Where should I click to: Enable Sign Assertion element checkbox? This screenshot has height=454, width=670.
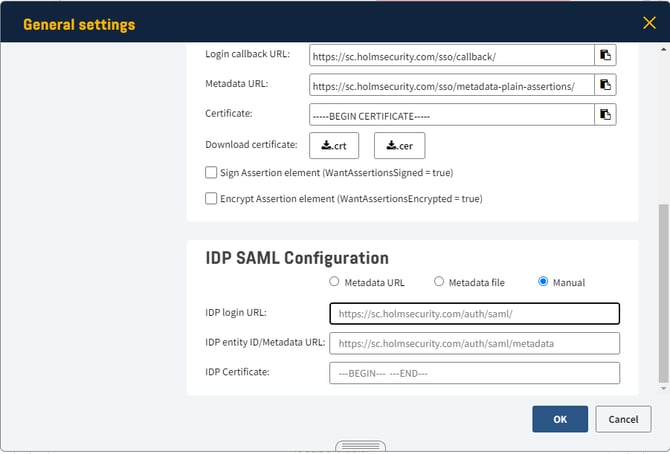[x=211, y=173]
